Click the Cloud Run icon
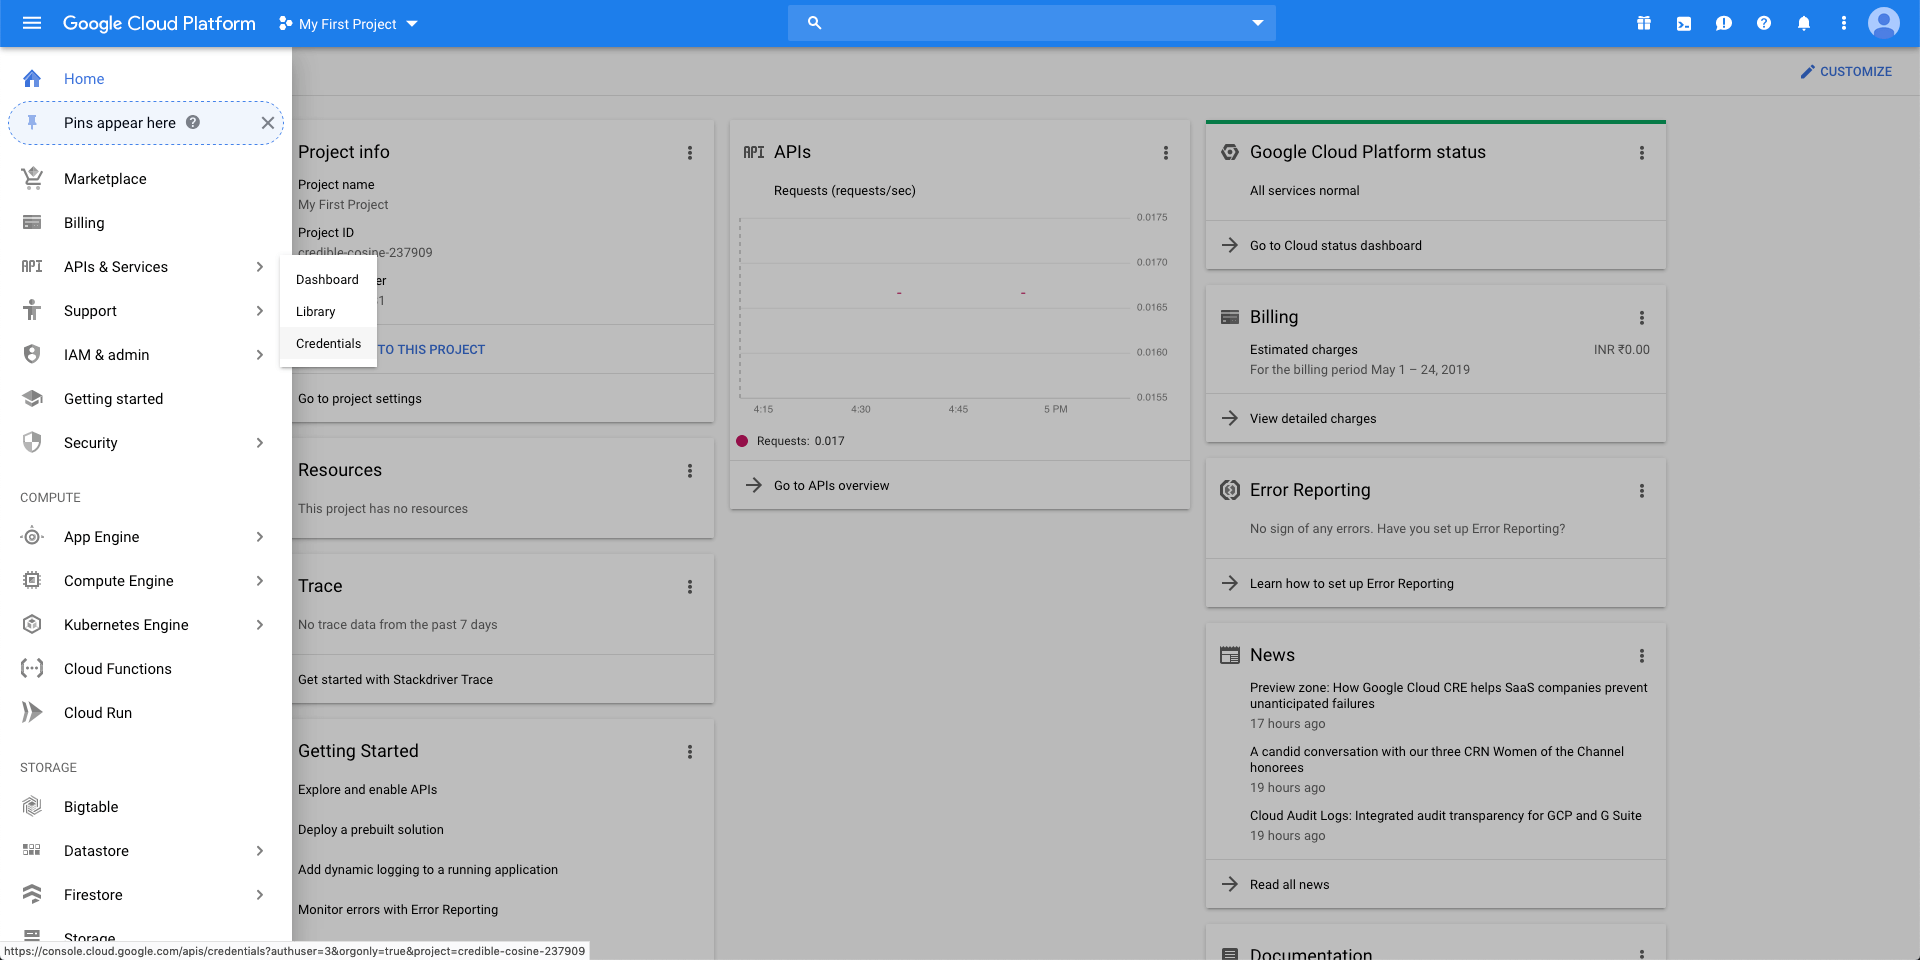Screen dimensions: 1920x960 (32, 712)
